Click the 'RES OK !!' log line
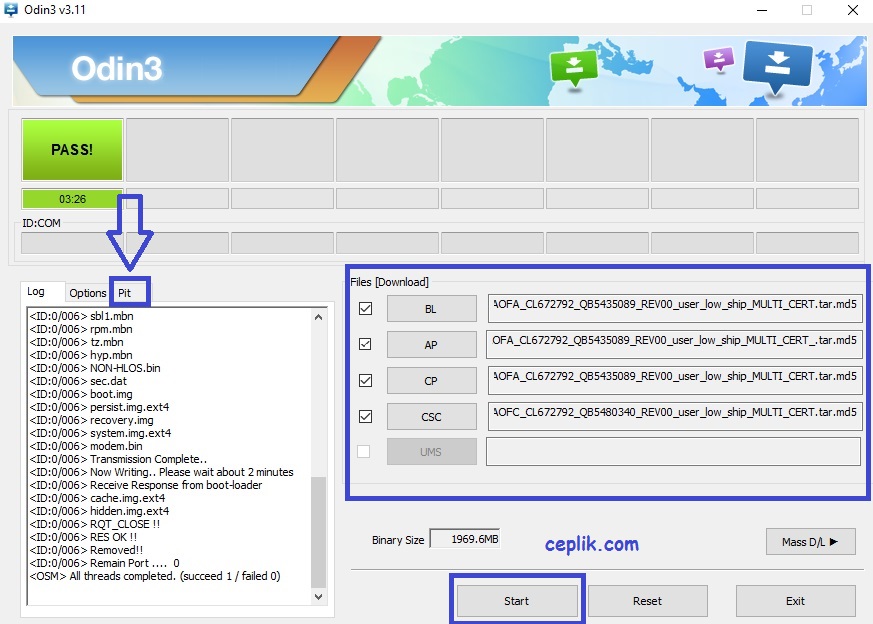This screenshot has height=624, width=873. pyautogui.click(x=83, y=537)
